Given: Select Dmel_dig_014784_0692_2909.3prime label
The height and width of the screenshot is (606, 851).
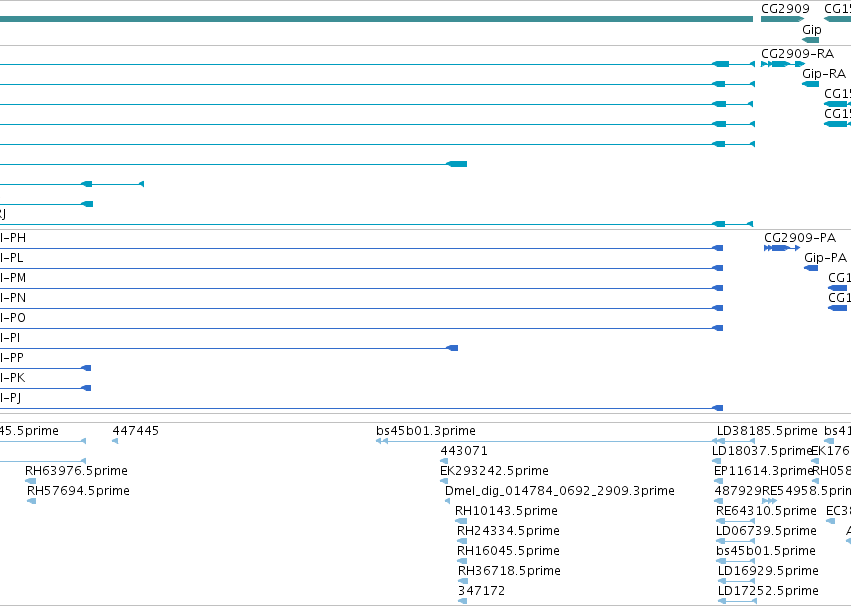Looking at the screenshot, I should (x=560, y=491).
